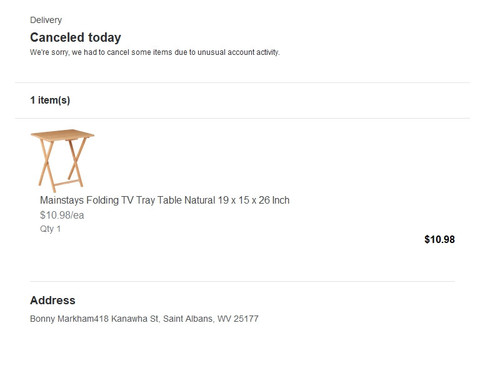Image resolution: width=500 pixels, height=366 pixels.
Task: Click the cancellation apology message text
Action: (x=155, y=52)
